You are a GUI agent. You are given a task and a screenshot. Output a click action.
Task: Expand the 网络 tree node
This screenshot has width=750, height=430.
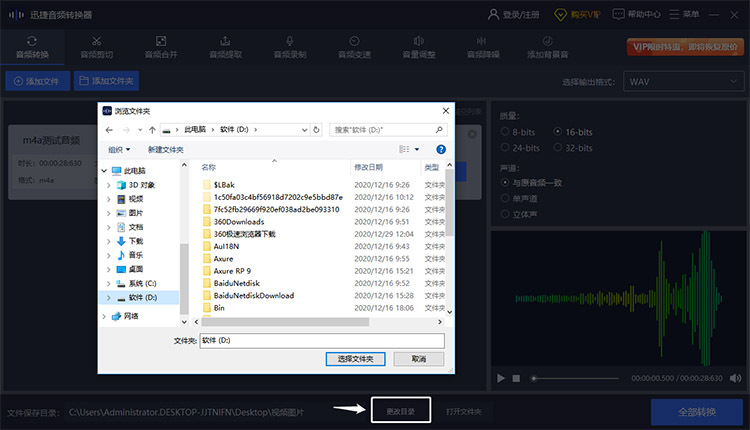[x=104, y=316]
